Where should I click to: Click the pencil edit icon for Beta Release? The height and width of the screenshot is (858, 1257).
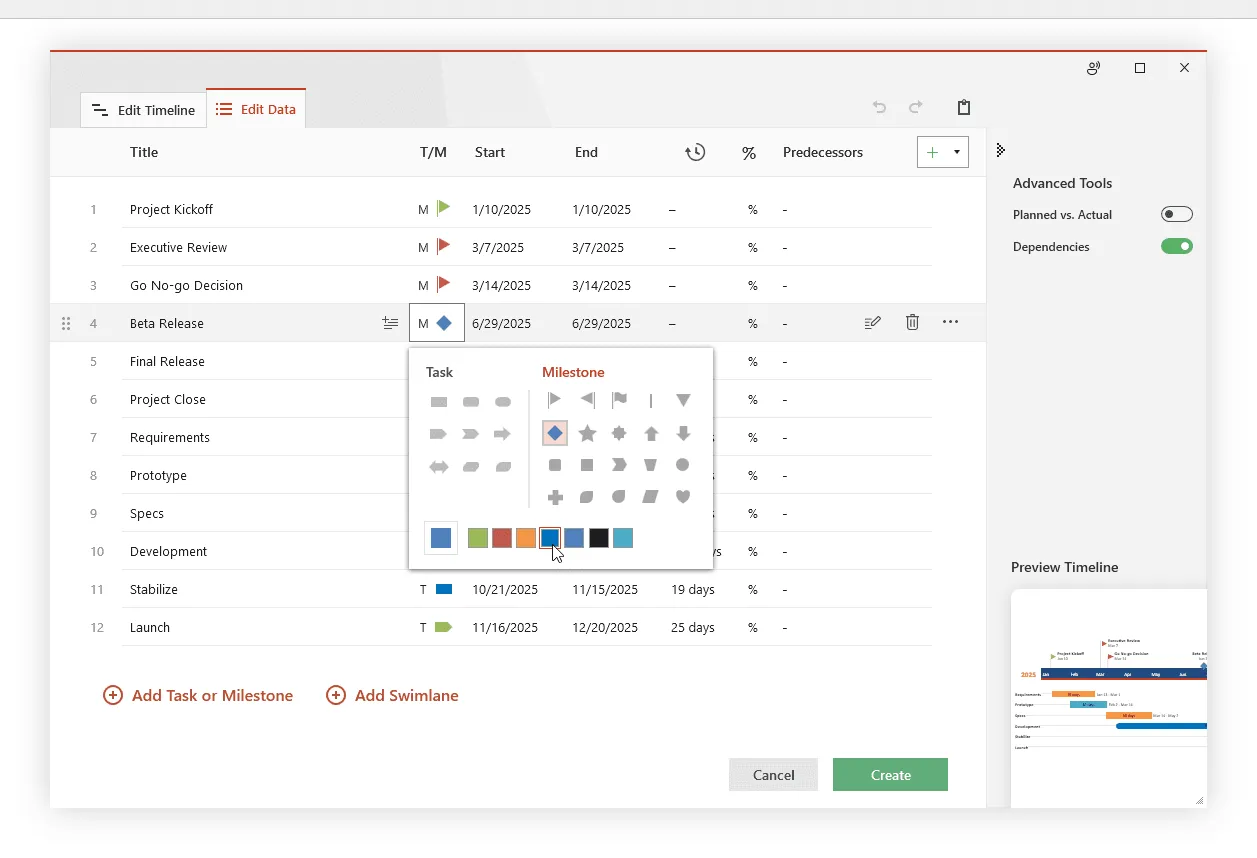tap(873, 322)
